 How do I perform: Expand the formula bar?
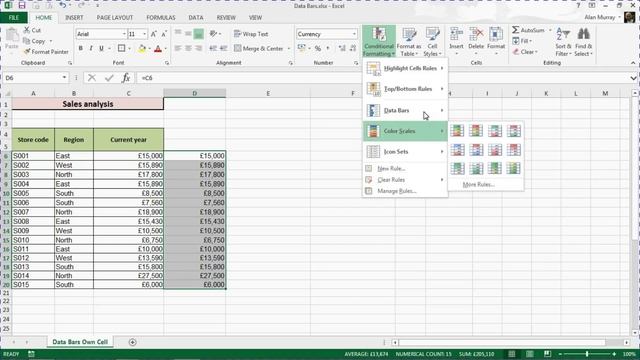(x=633, y=78)
